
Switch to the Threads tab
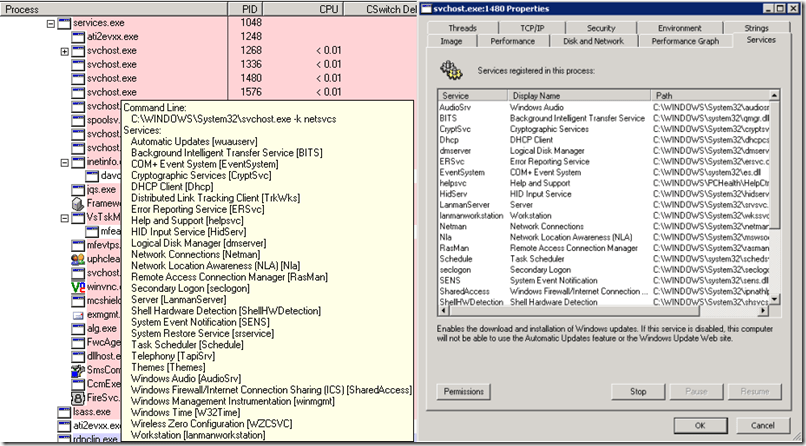[463, 28]
